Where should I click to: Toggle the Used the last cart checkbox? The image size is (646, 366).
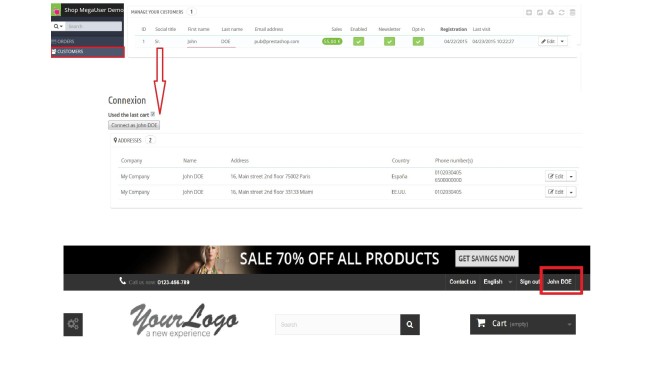pyautogui.click(x=153, y=114)
